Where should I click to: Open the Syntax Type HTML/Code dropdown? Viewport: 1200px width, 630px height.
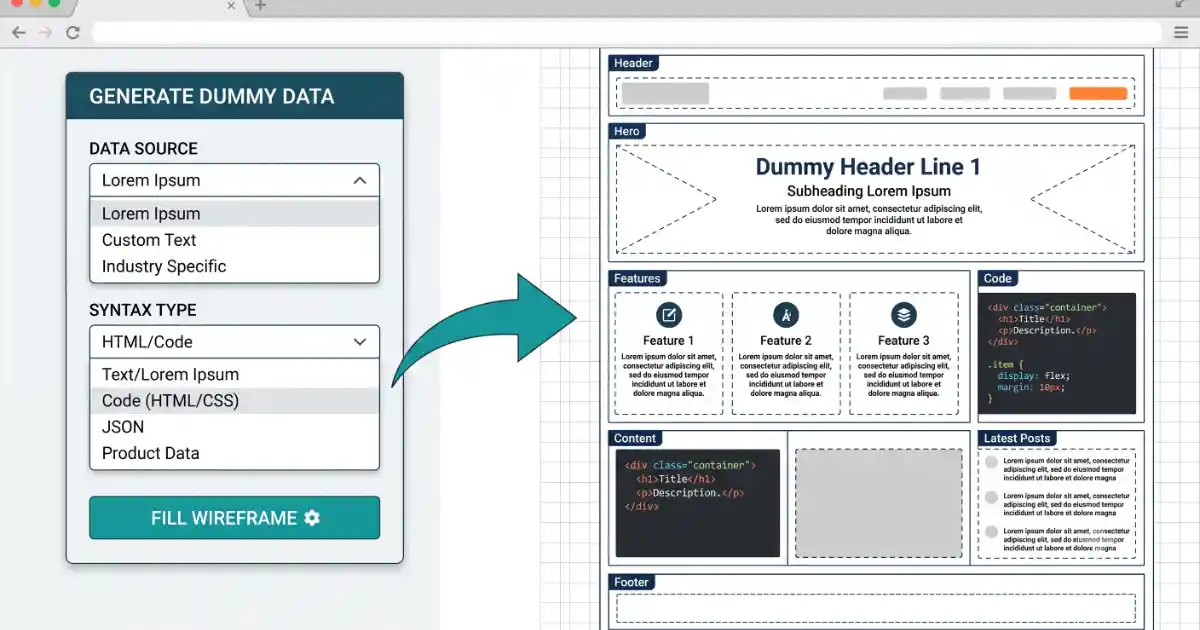[234, 341]
